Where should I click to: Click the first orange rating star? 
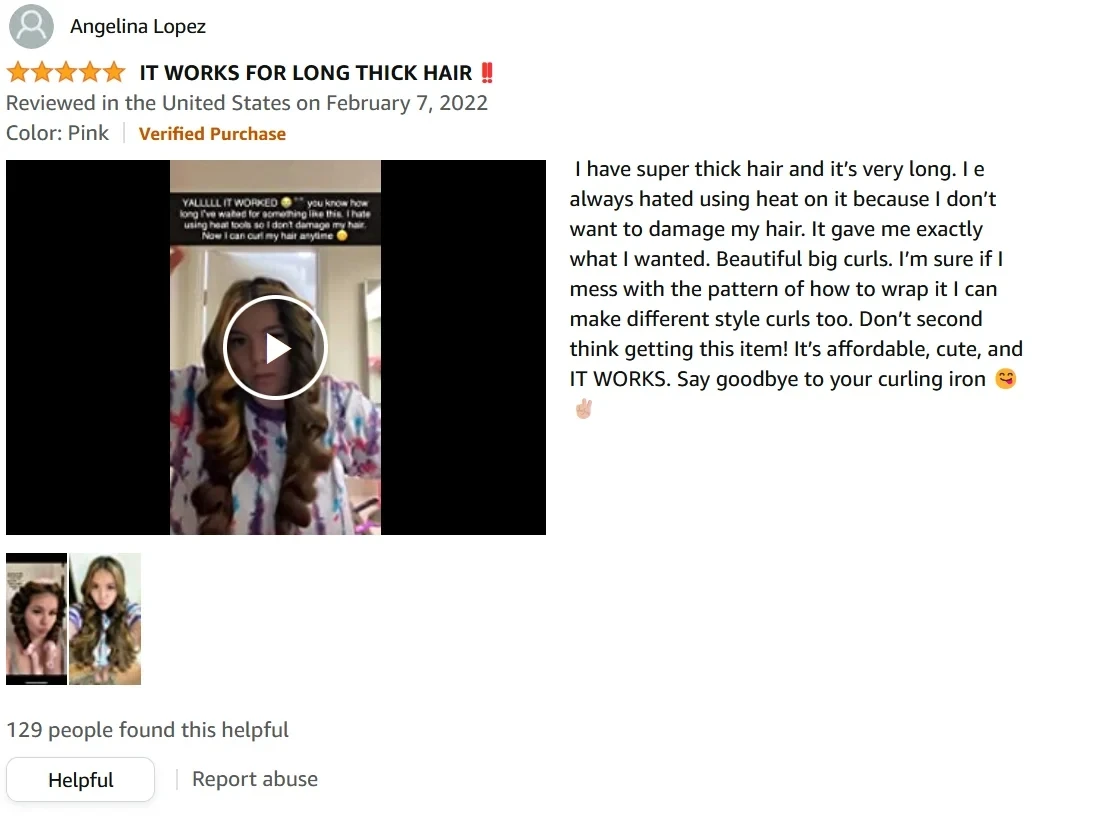pyautogui.click(x=18, y=72)
